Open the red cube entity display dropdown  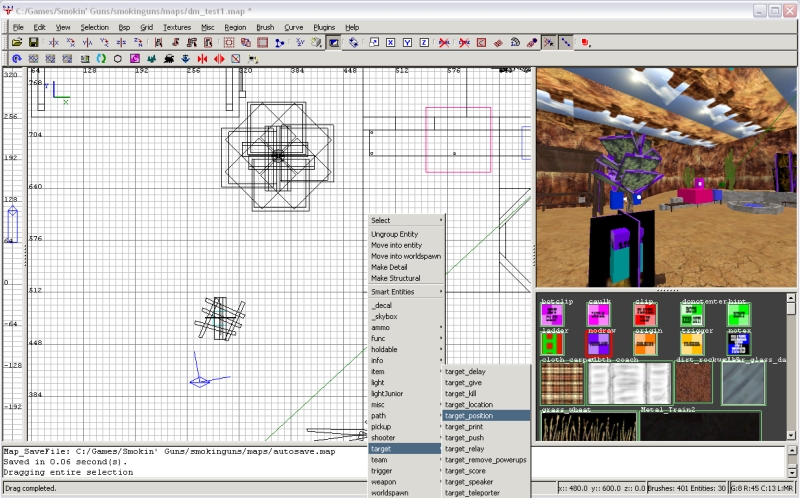[x=586, y=43]
